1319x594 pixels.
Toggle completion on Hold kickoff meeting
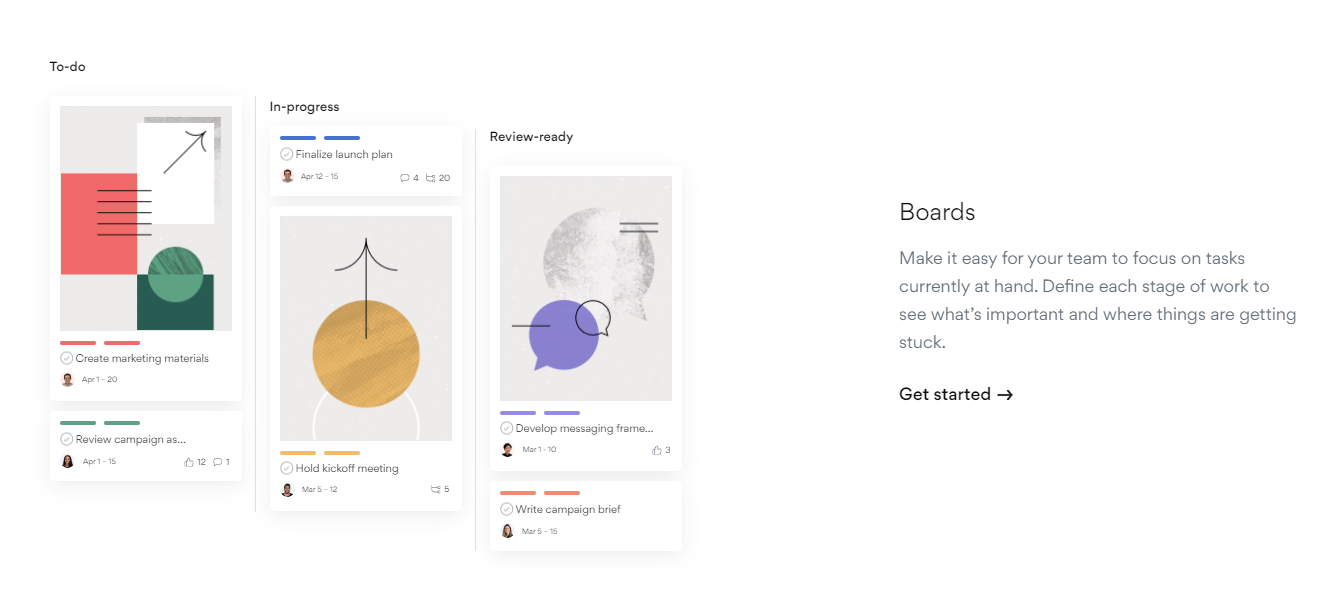point(287,468)
